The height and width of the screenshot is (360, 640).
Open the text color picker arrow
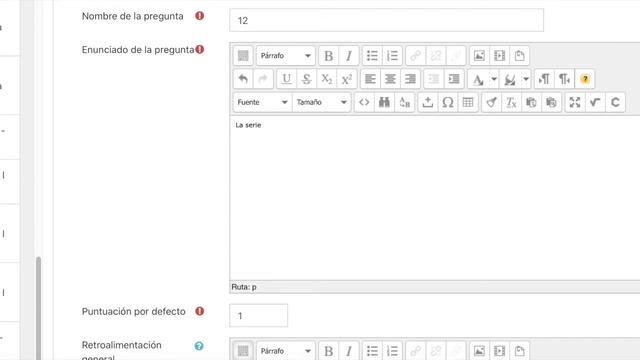[494, 79]
